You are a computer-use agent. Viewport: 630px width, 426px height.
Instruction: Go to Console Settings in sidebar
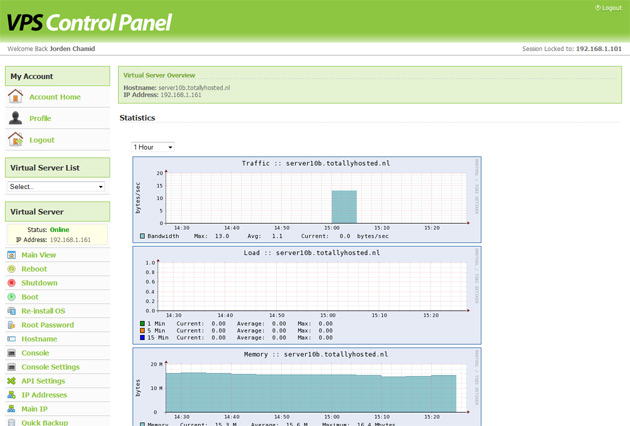[x=51, y=367]
